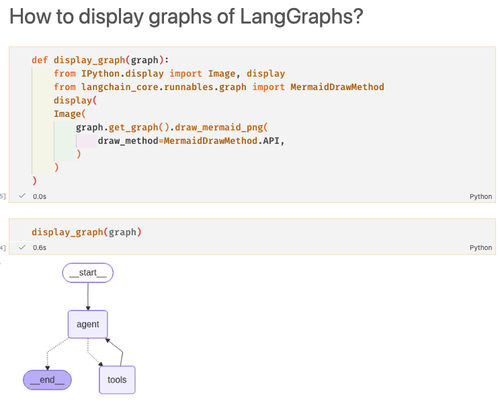Click the 'def display_graph(graph):' code line
Screen dimensions: 500x412
[x=100, y=60]
